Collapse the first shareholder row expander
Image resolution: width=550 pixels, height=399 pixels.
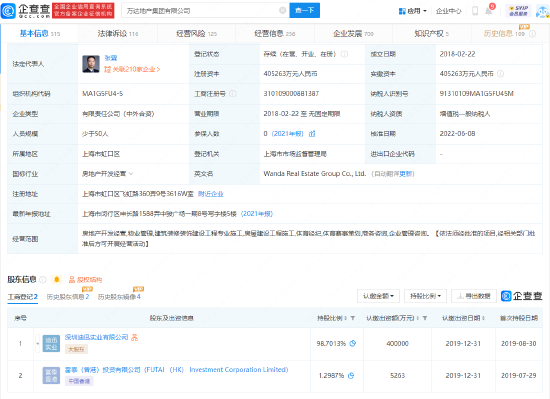(x=37, y=344)
